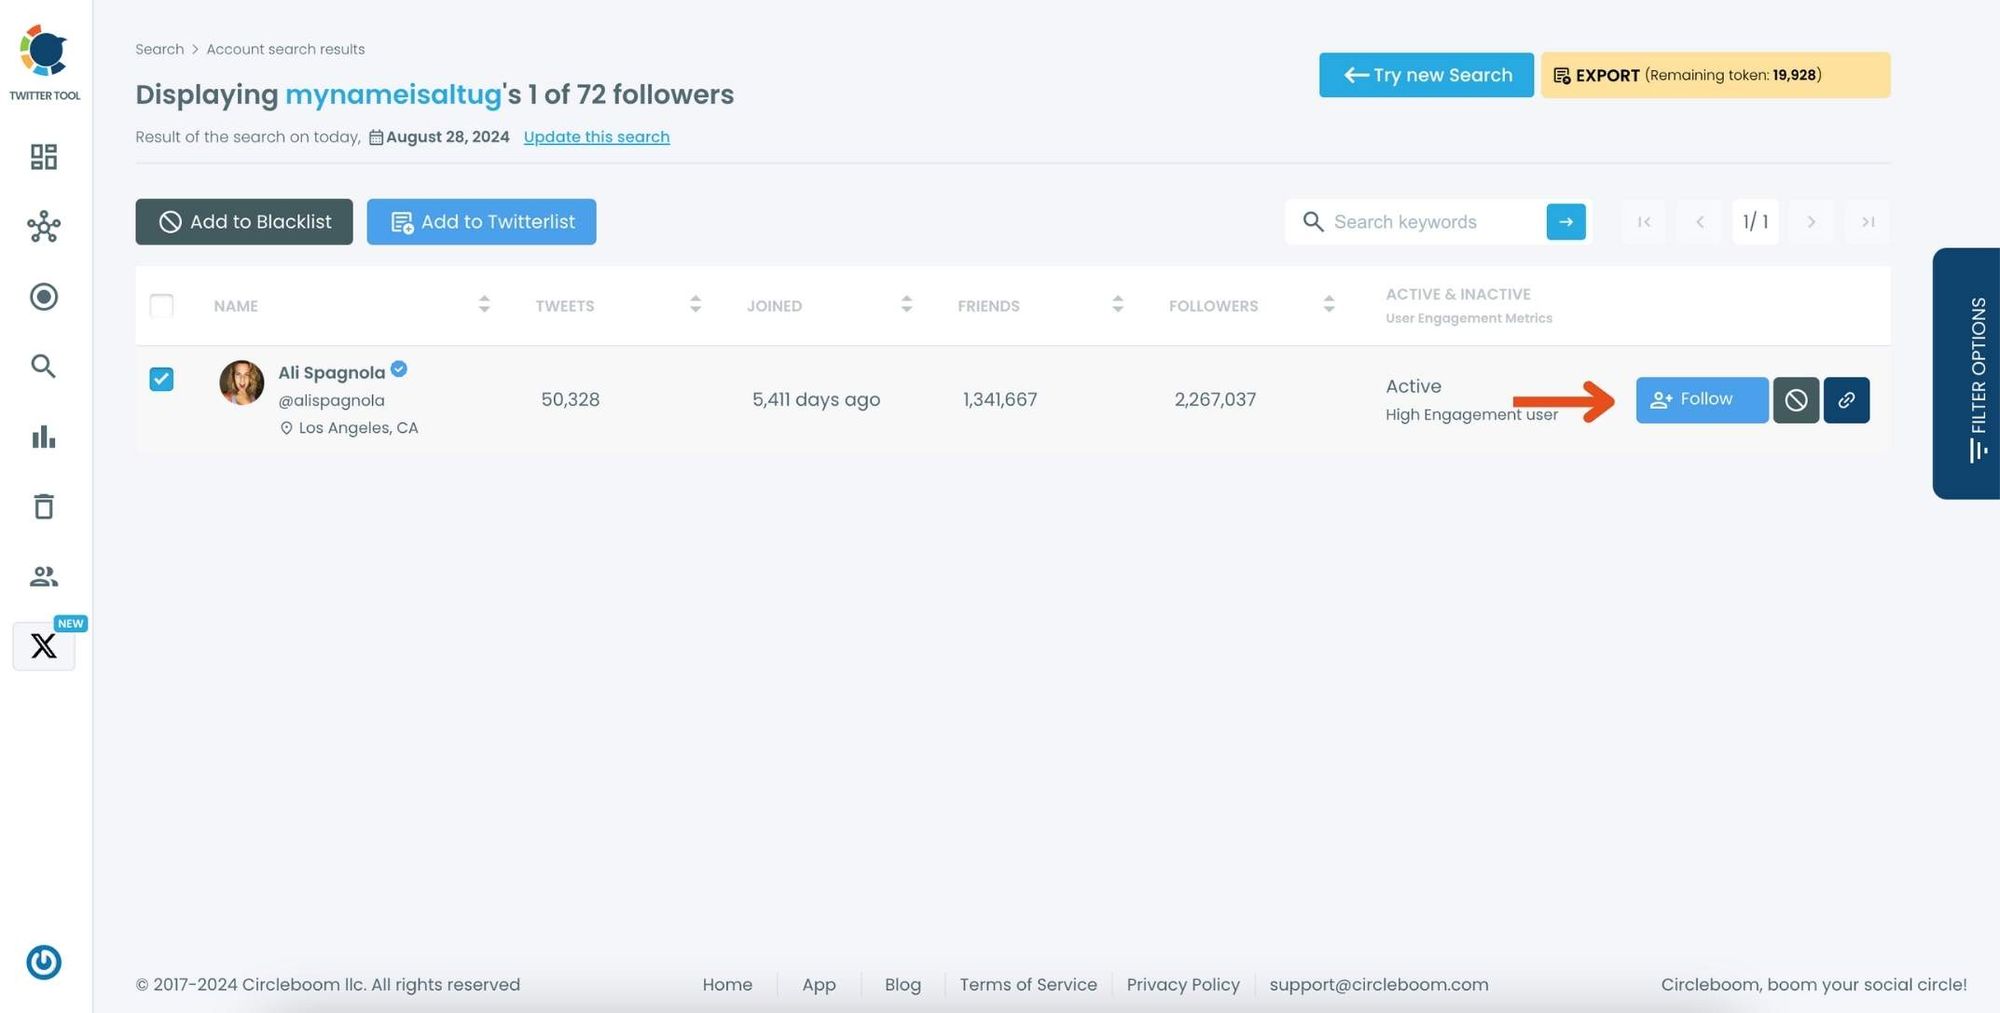Click the blacklist icon for Ali Spagnola
Viewport: 2000px width, 1013px height.
point(1796,400)
